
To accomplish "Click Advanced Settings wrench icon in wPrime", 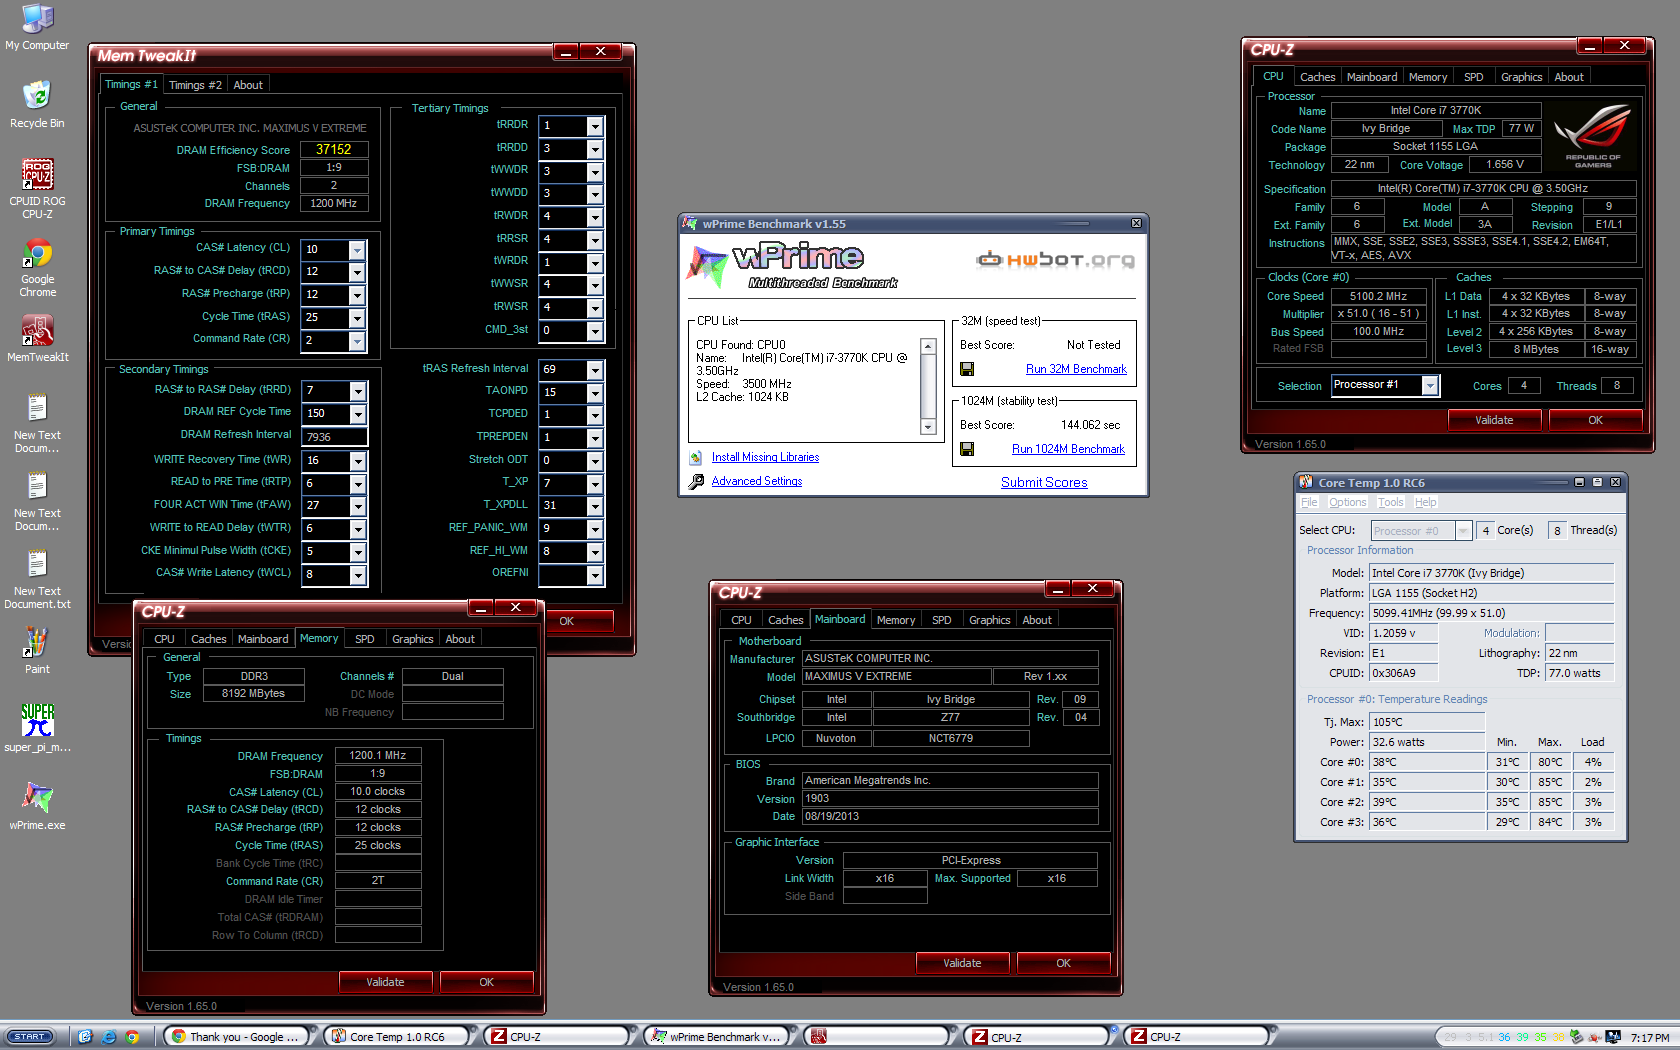I will (x=696, y=481).
